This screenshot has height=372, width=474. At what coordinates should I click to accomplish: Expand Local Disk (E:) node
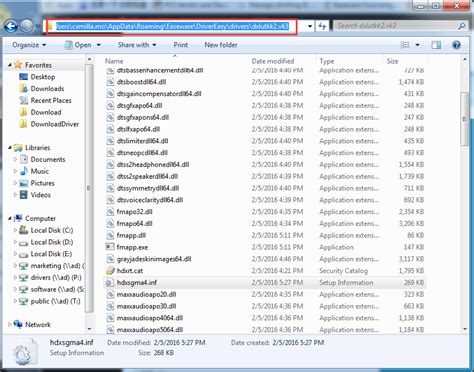pos(15,254)
